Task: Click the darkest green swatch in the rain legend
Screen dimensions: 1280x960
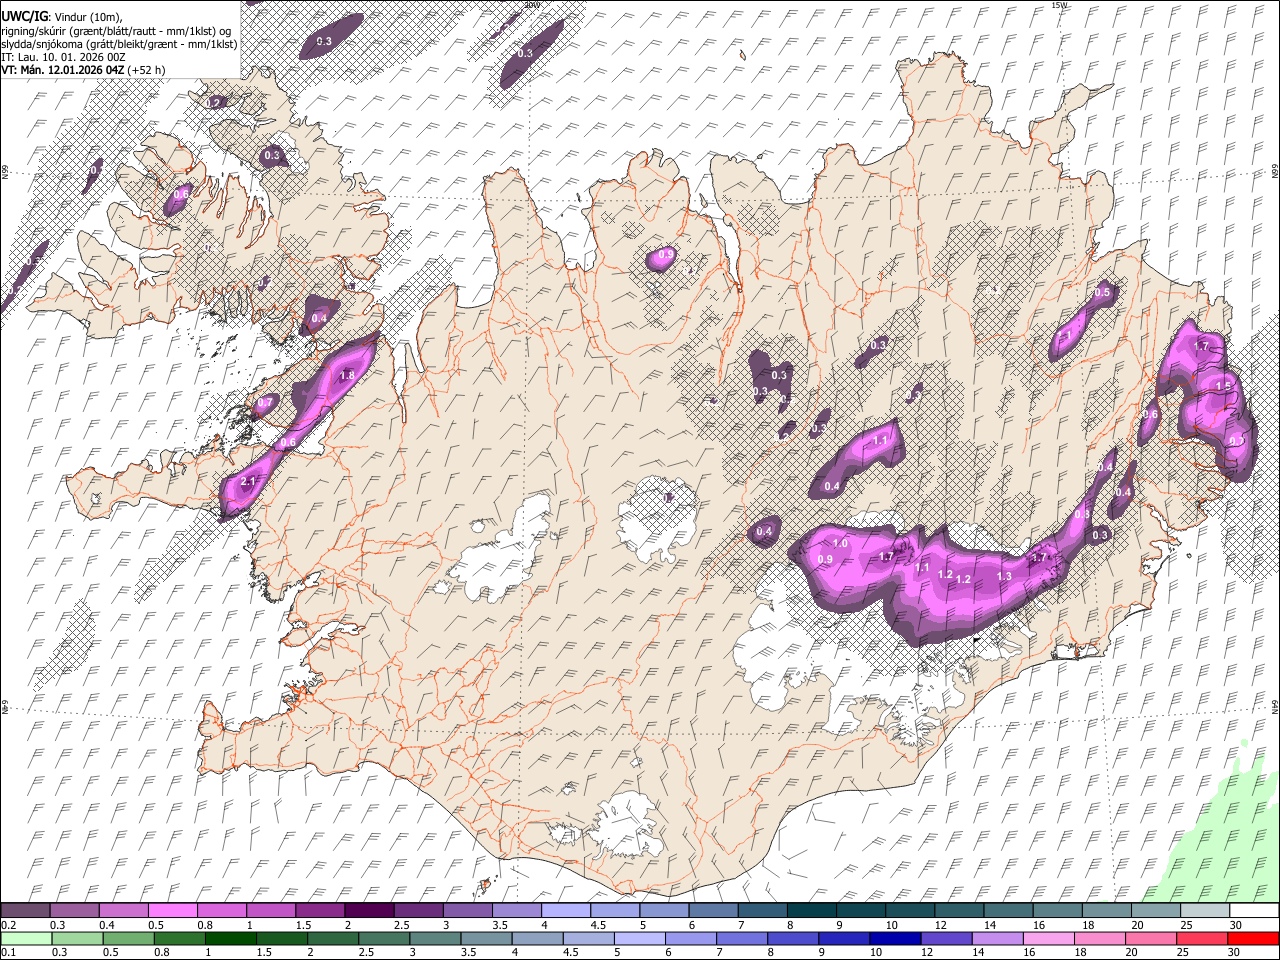Action: (230, 937)
